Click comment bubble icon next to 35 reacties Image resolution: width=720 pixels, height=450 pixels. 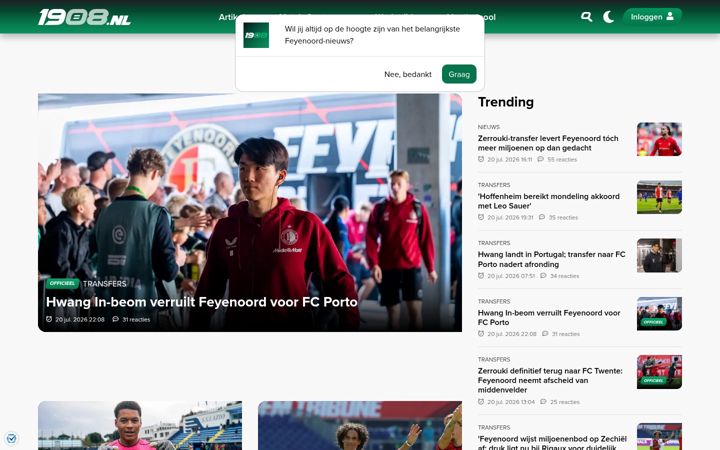542,217
